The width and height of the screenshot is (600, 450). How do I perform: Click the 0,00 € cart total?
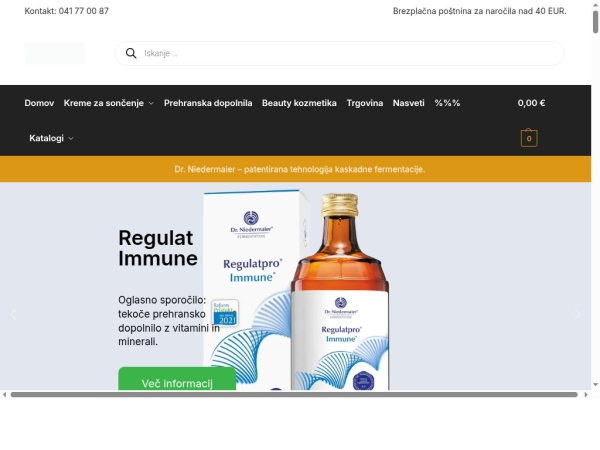pyautogui.click(x=531, y=103)
